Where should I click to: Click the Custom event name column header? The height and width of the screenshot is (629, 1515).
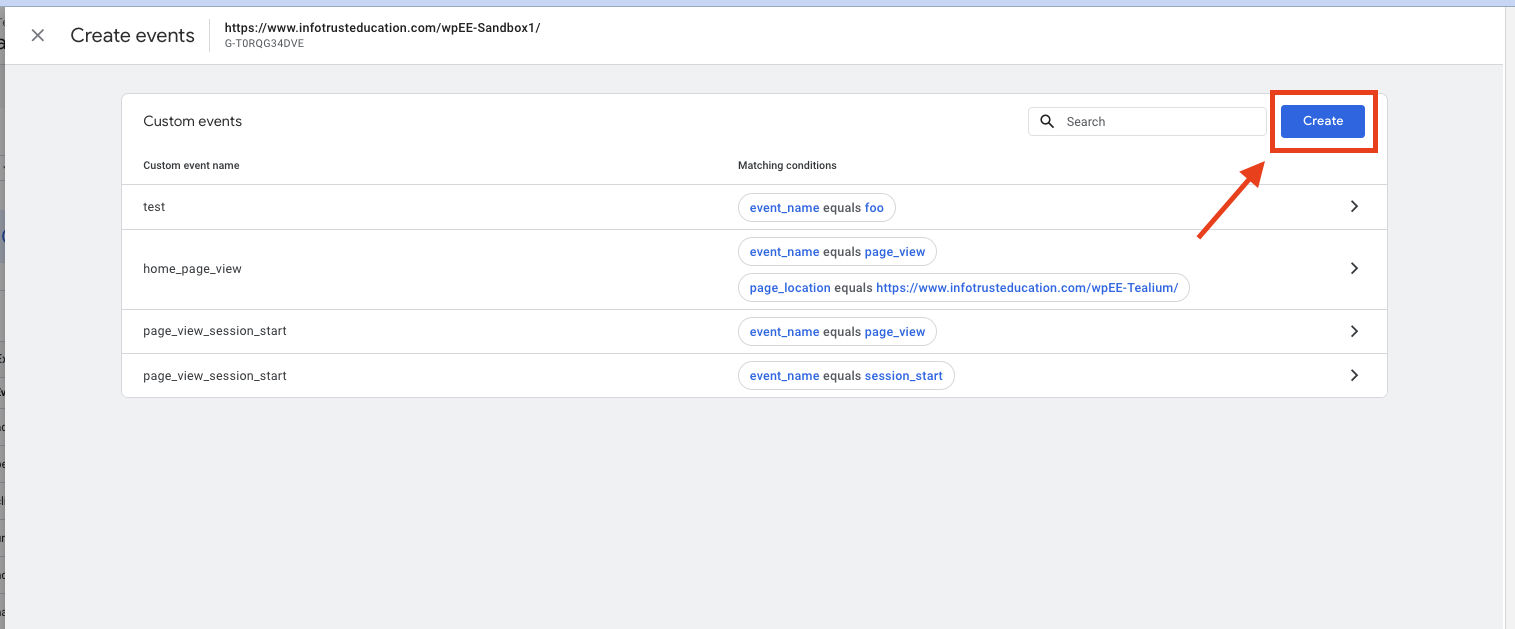pyautogui.click(x=191, y=165)
